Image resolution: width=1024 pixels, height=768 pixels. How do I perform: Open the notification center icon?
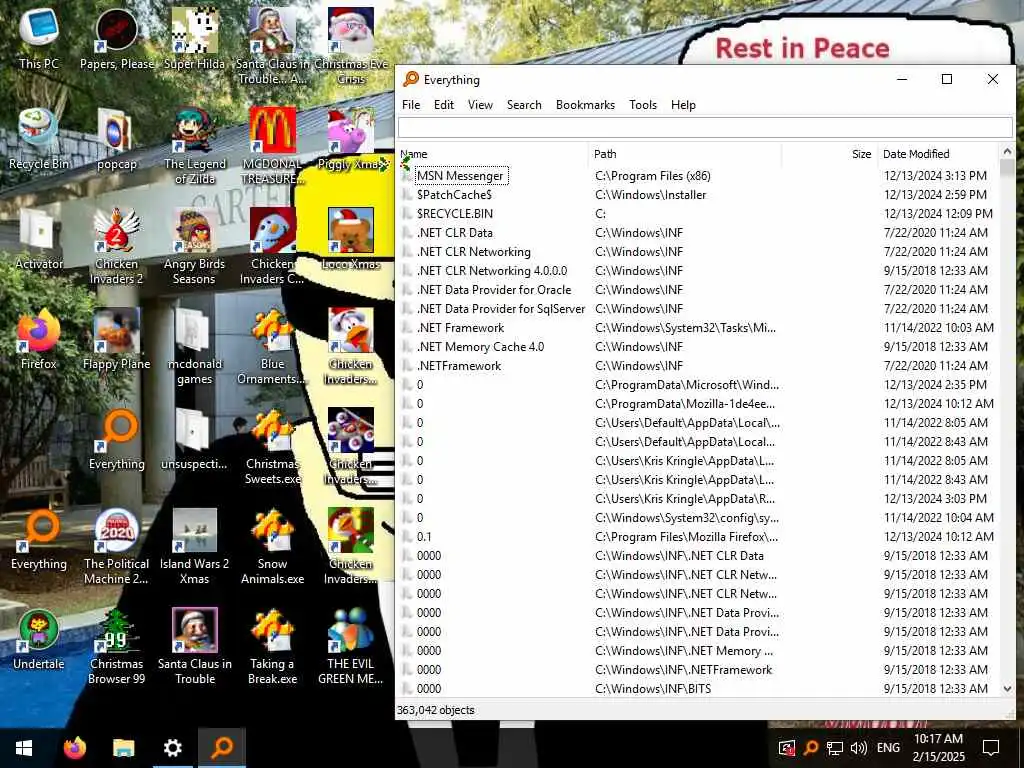coord(991,748)
